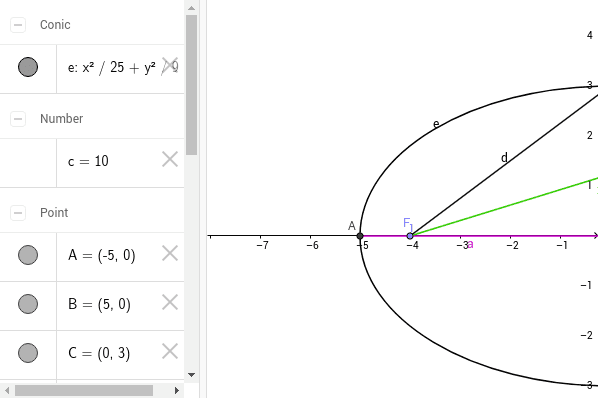Select the A = (-5, 0) entry
Image resolution: width=600 pixels, height=400 pixels.
click(x=121, y=257)
